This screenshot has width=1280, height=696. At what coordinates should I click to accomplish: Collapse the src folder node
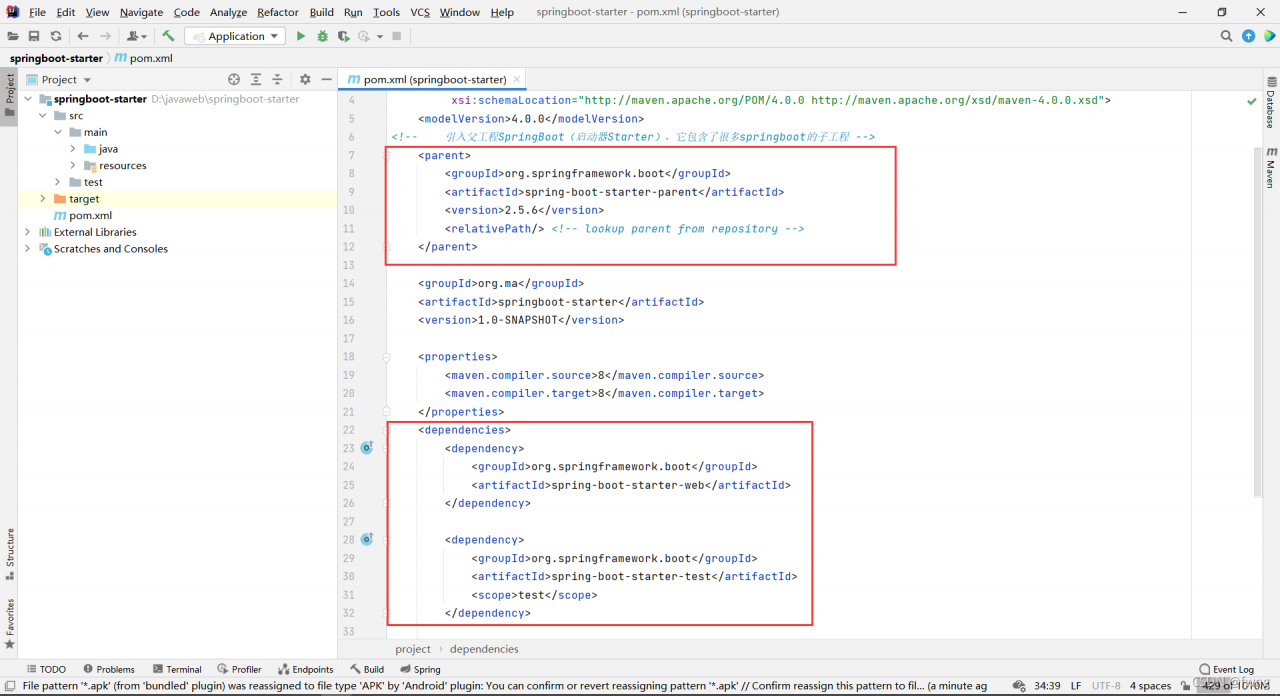point(43,116)
